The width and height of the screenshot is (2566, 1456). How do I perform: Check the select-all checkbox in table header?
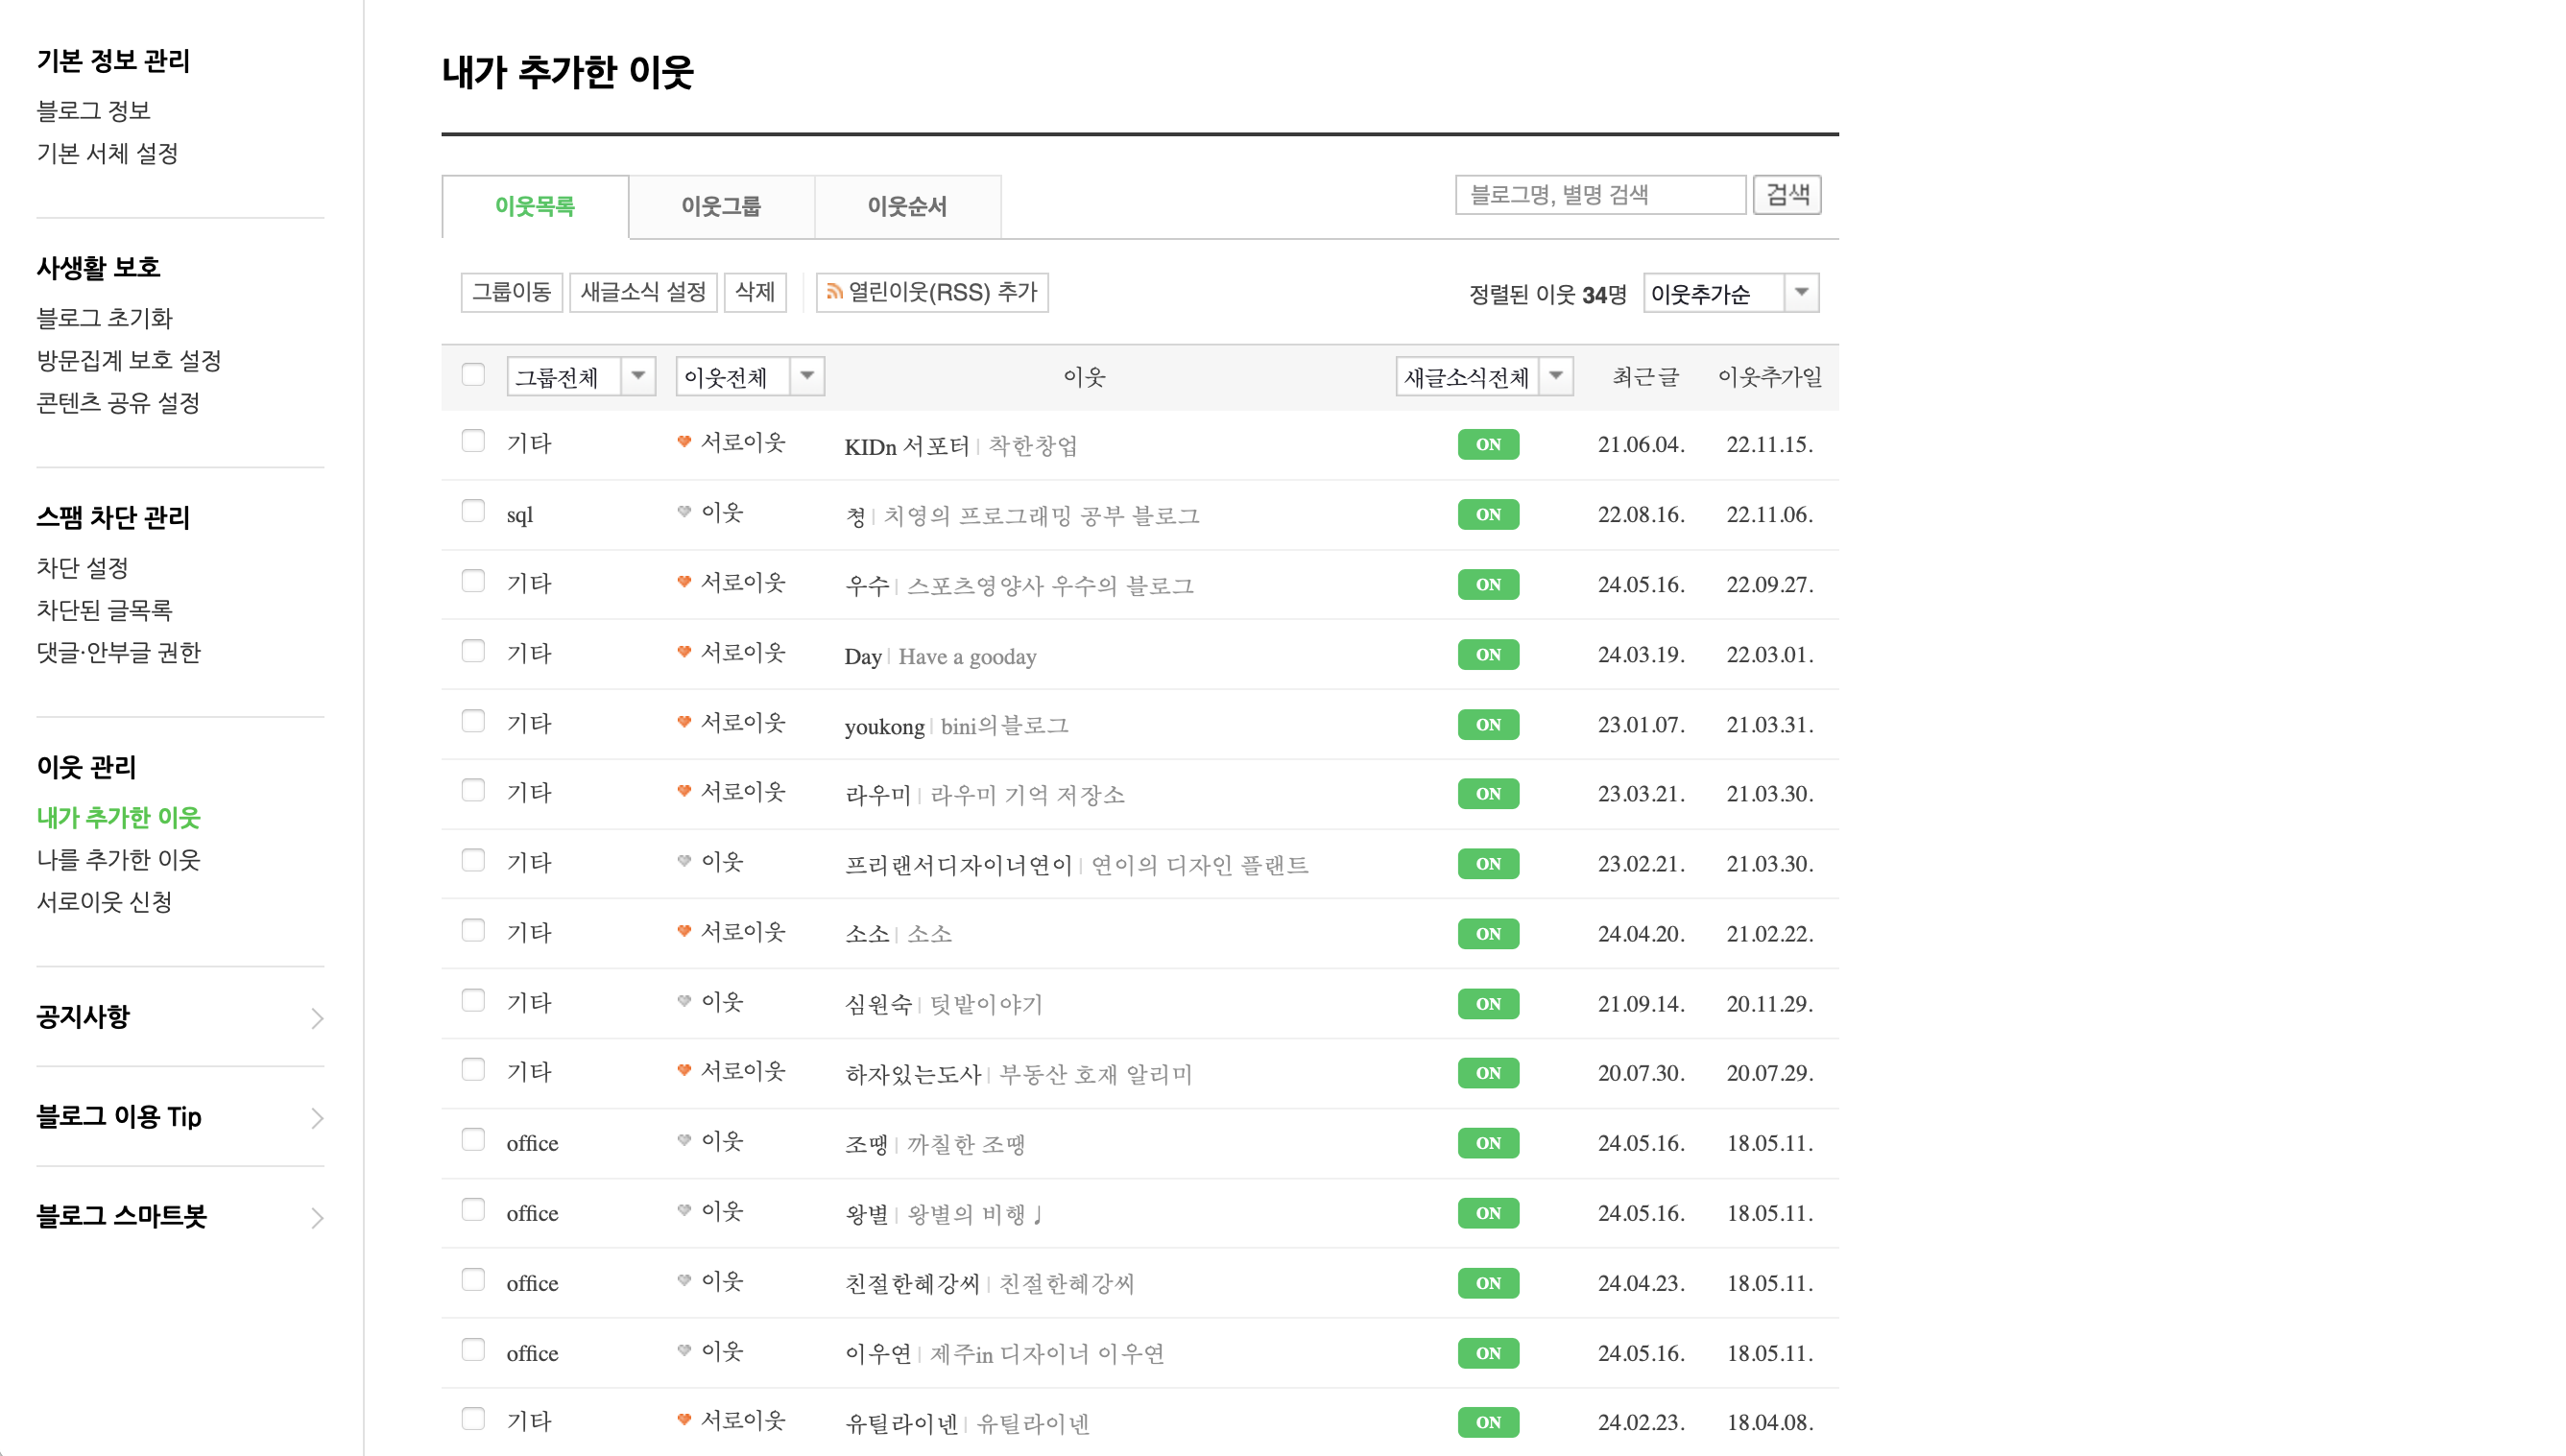click(x=473, y=375)
